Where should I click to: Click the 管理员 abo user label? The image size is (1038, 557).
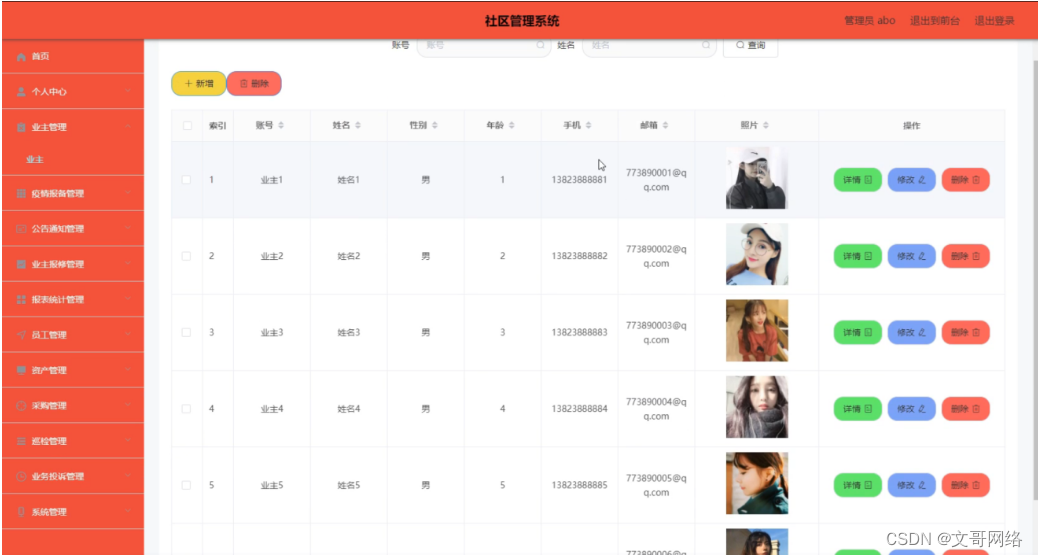coord(870,21)
